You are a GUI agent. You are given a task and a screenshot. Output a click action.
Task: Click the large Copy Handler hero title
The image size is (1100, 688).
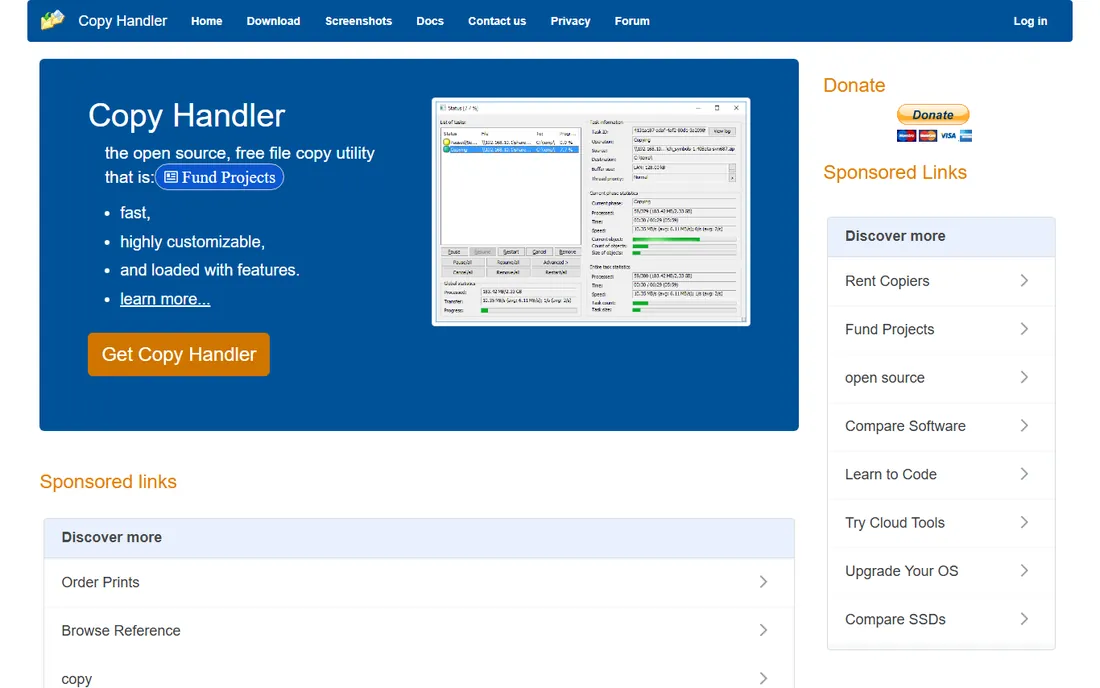click(x=187, y=116)
